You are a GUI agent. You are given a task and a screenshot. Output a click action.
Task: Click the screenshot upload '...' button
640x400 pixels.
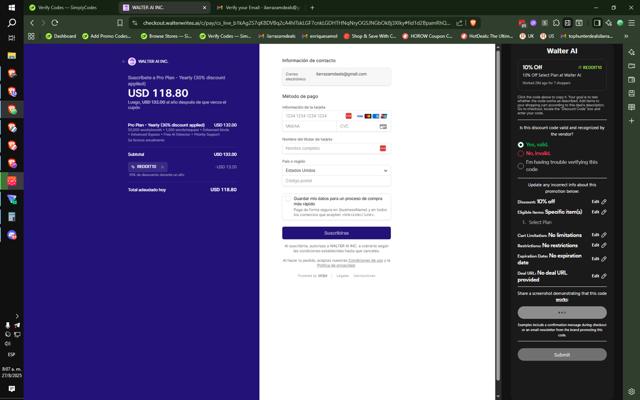point(562,313)
